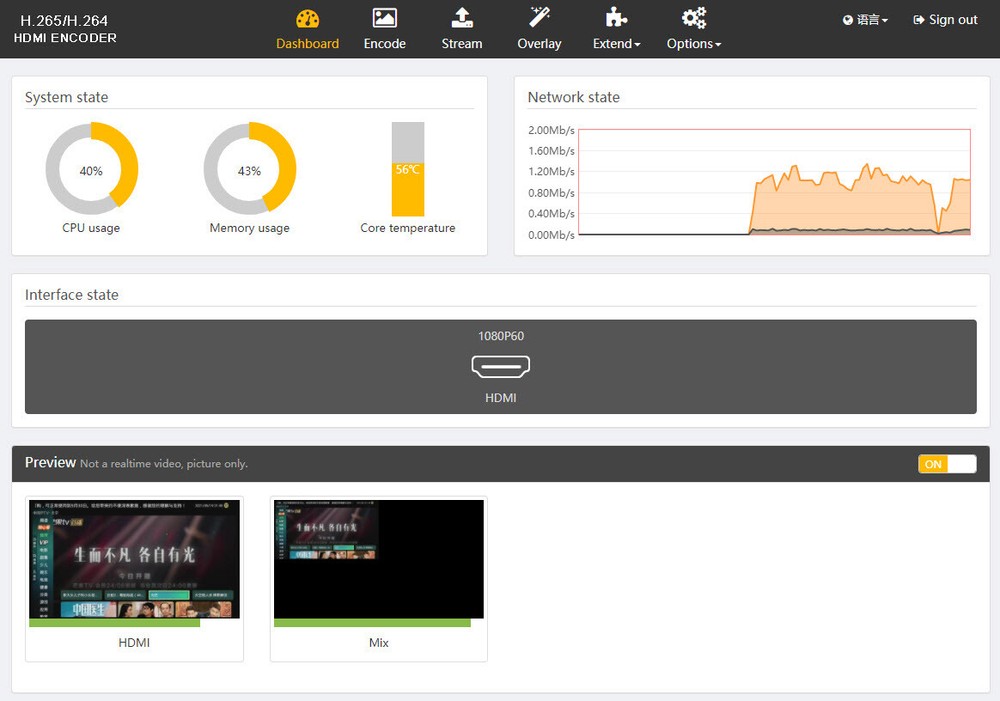Click the Stream upload icon
The width and height of the screenshot is (1000, 701).
[462, 18]
